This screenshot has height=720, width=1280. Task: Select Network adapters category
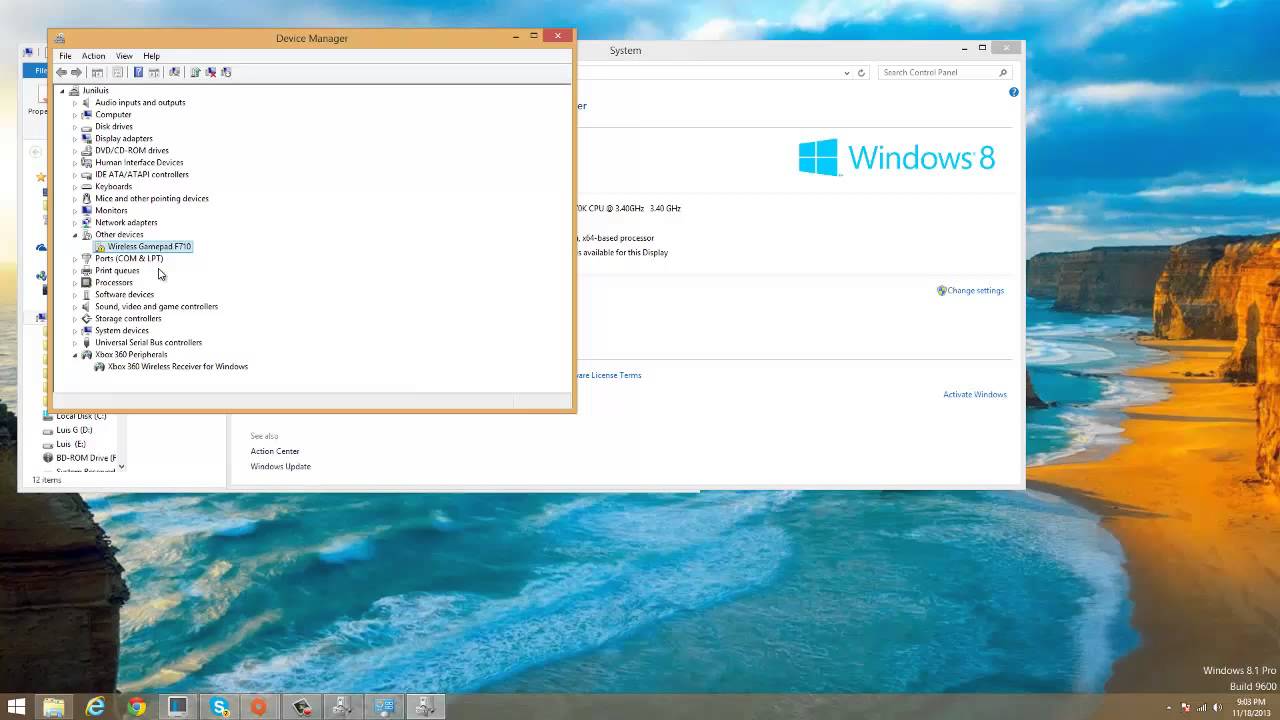[126, 222]
